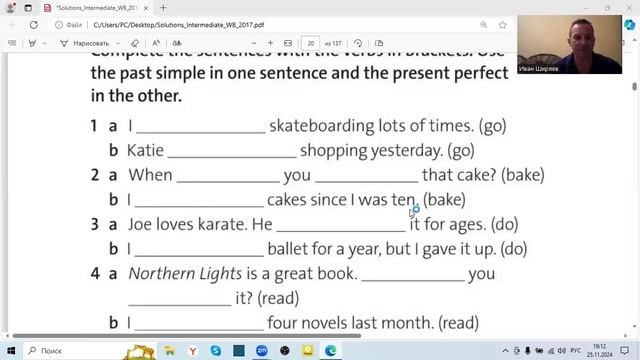Click 'Joe loves karate' text
Viewport: 640px width, 360px height.
[187, 224]
